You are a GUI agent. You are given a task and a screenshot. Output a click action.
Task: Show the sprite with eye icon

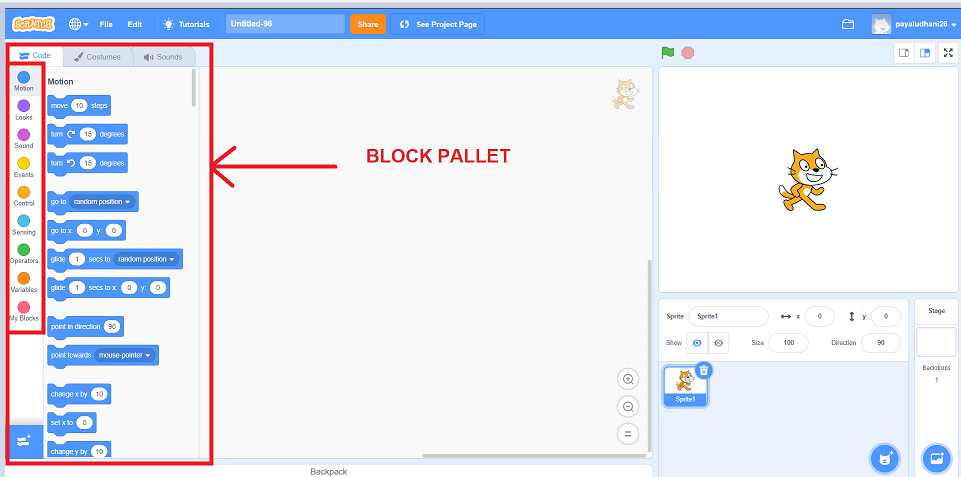[x=699, y=343]
